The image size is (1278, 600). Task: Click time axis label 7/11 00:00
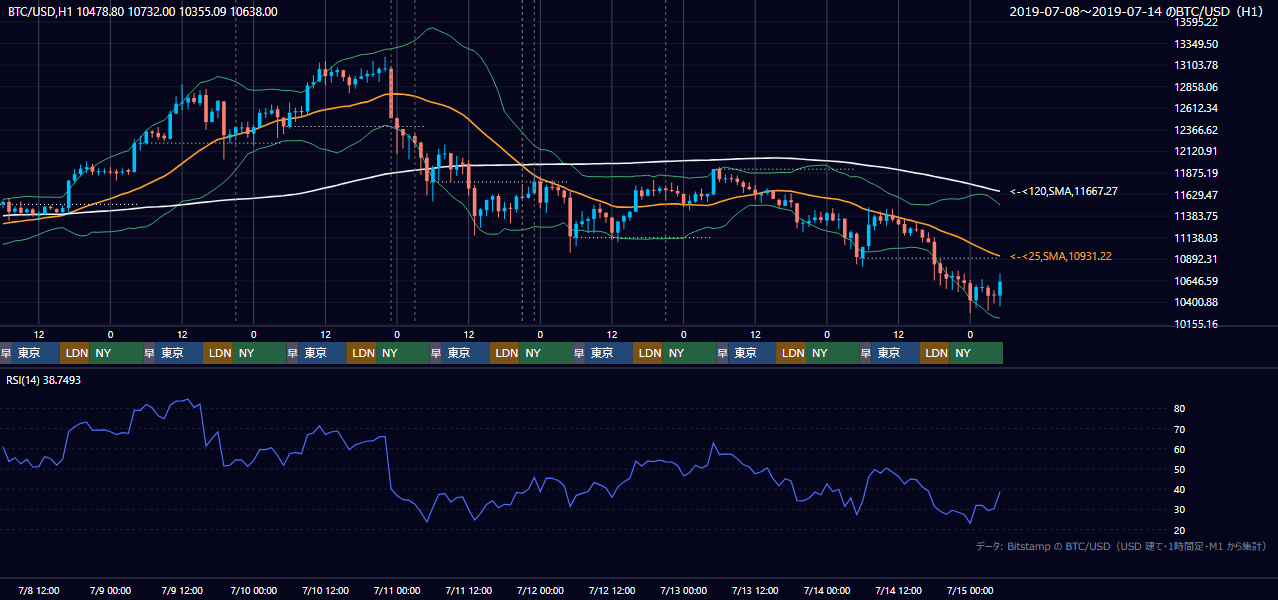[397, 590]
